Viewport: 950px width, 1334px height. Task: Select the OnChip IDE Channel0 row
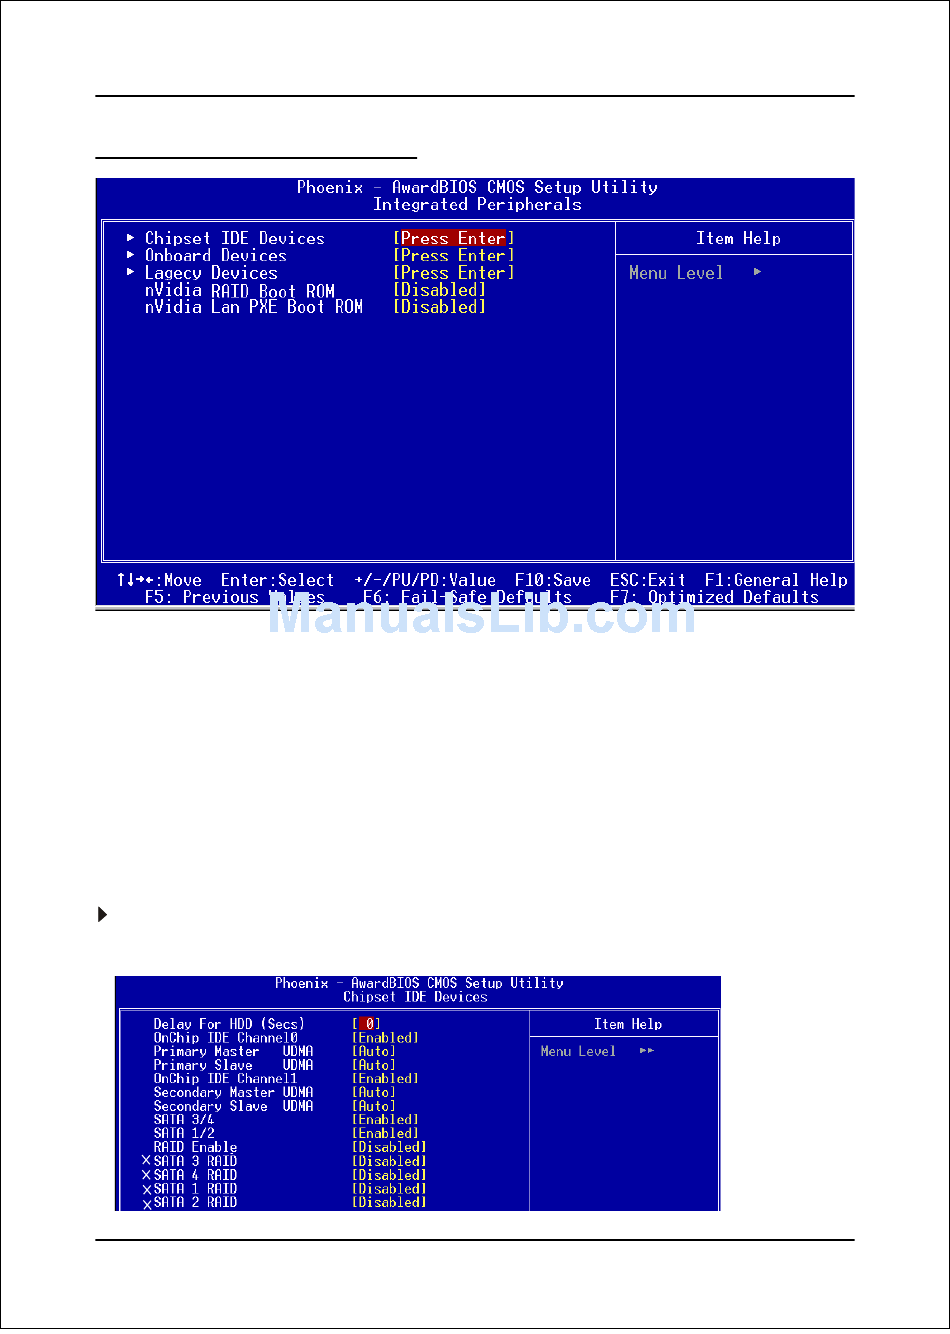[226, 1038]
